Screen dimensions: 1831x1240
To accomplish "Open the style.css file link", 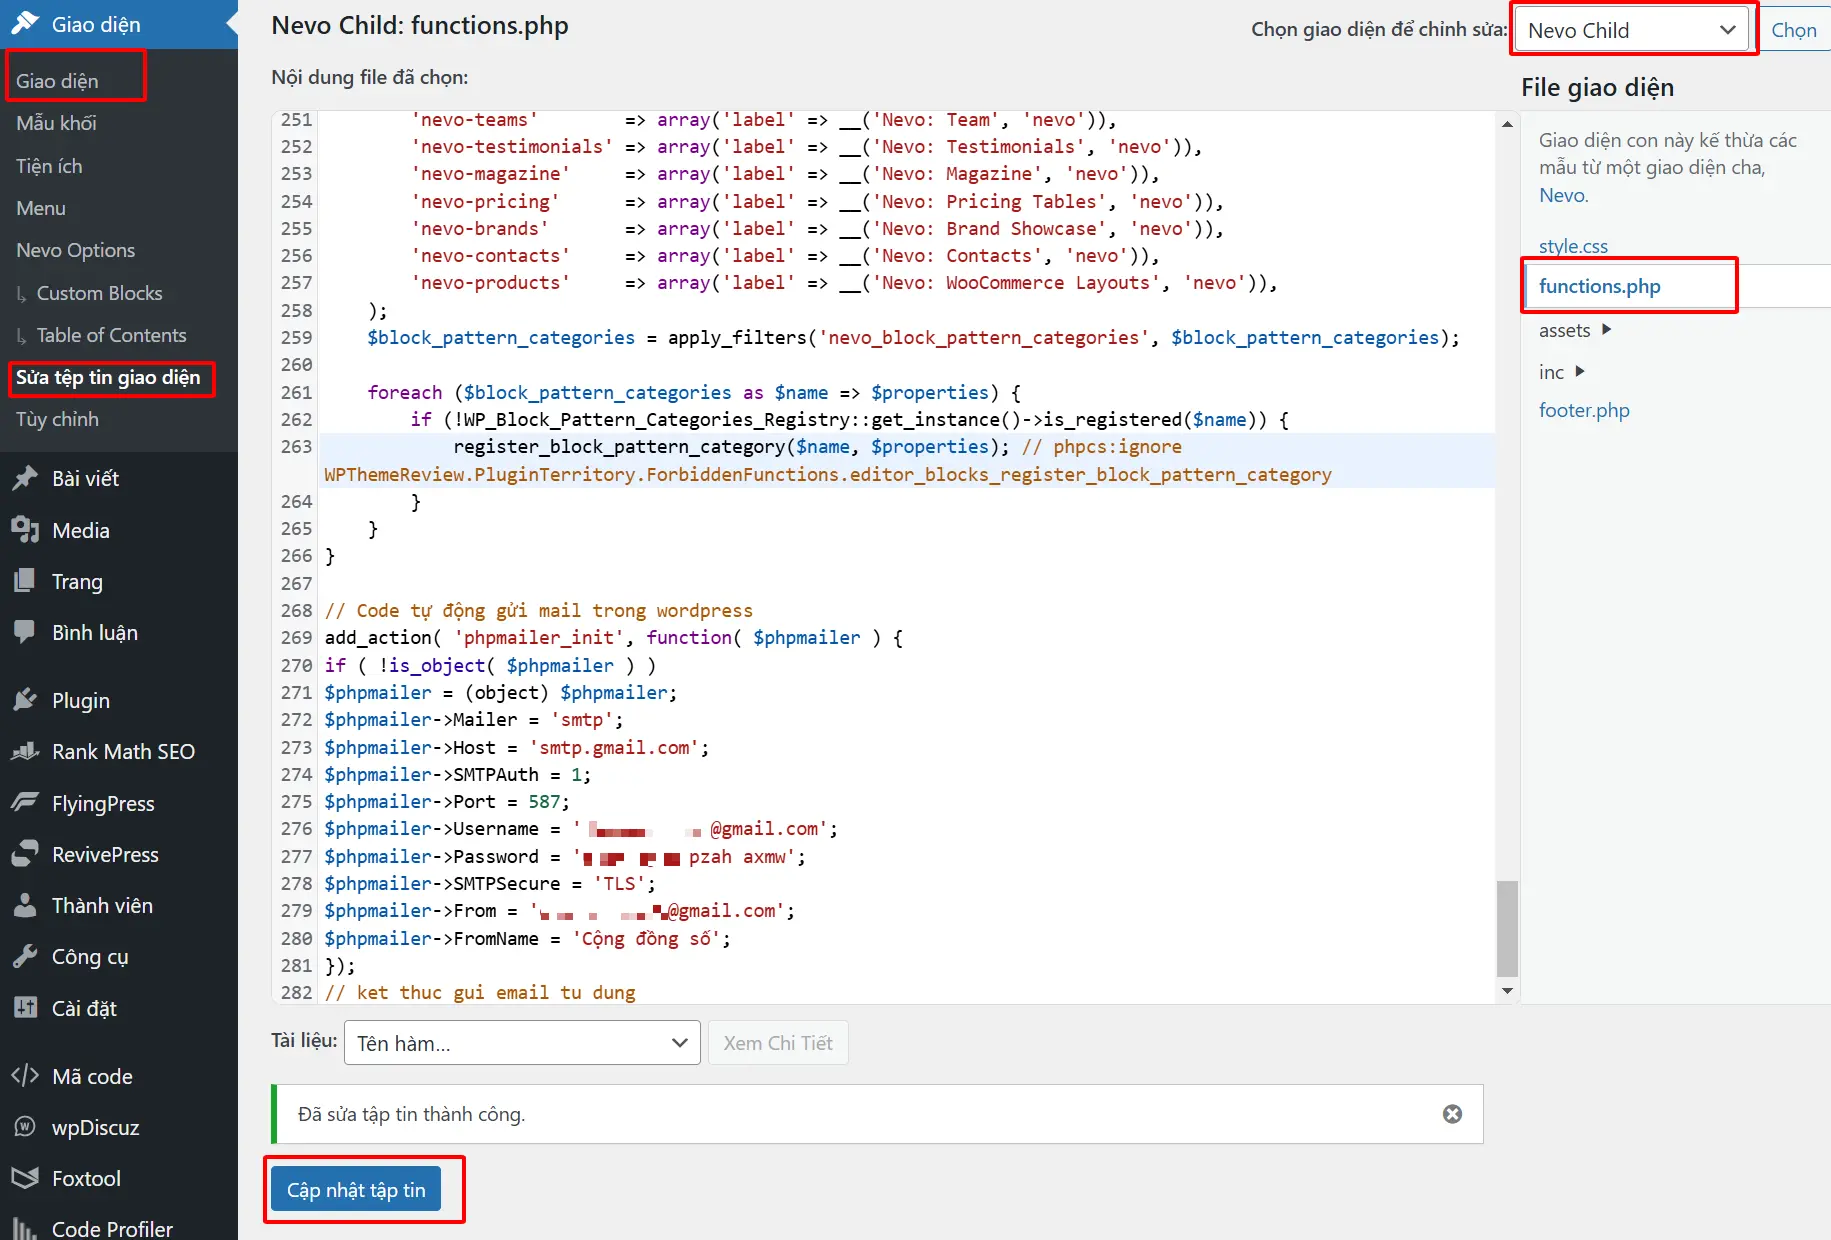I will [1573, 246].
